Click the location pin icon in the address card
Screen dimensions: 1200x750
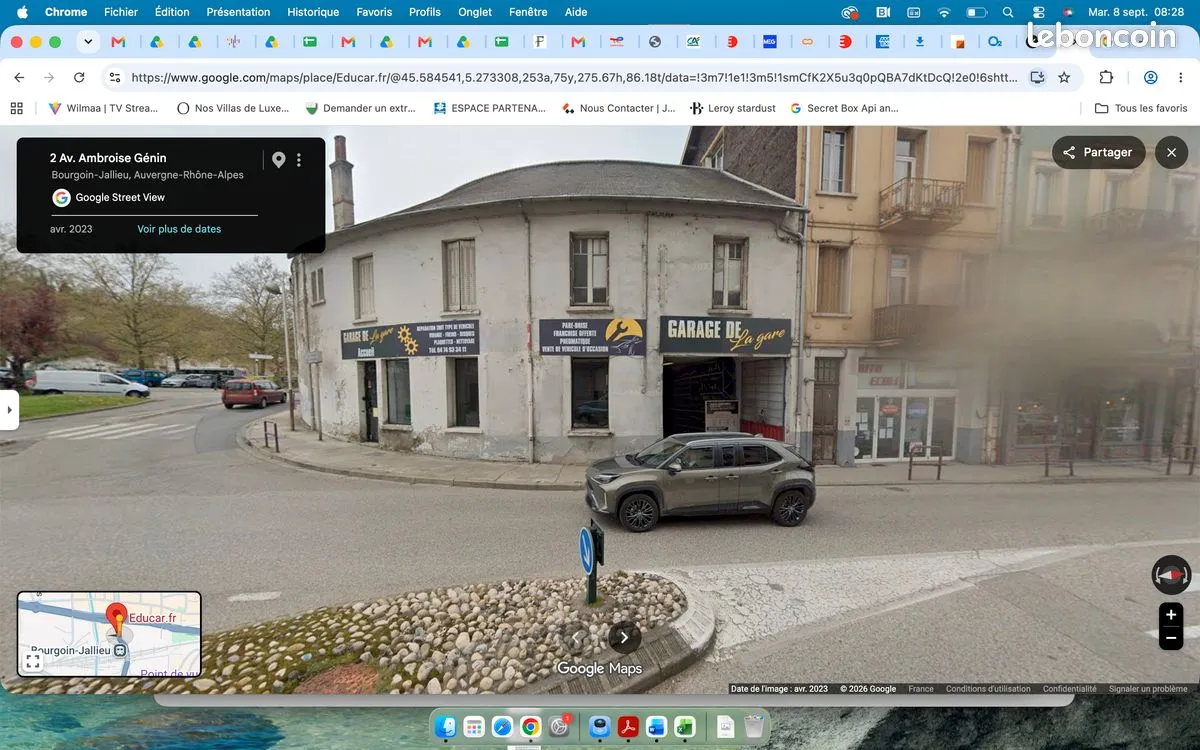278,160
